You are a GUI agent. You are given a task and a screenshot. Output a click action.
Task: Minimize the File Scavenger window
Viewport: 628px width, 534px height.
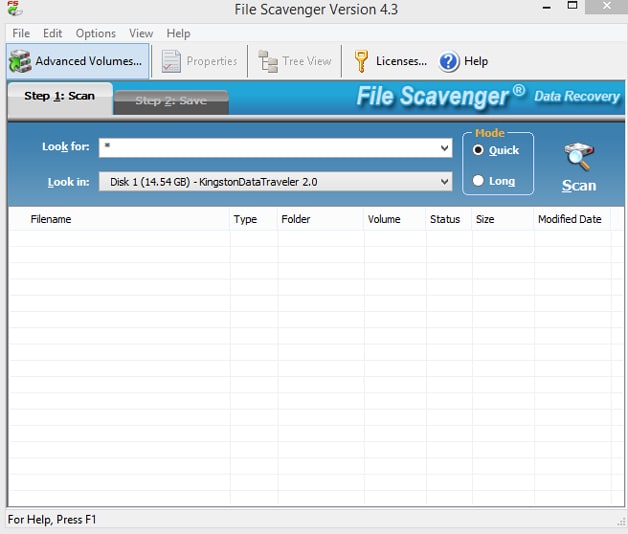(x=547, y=7)
